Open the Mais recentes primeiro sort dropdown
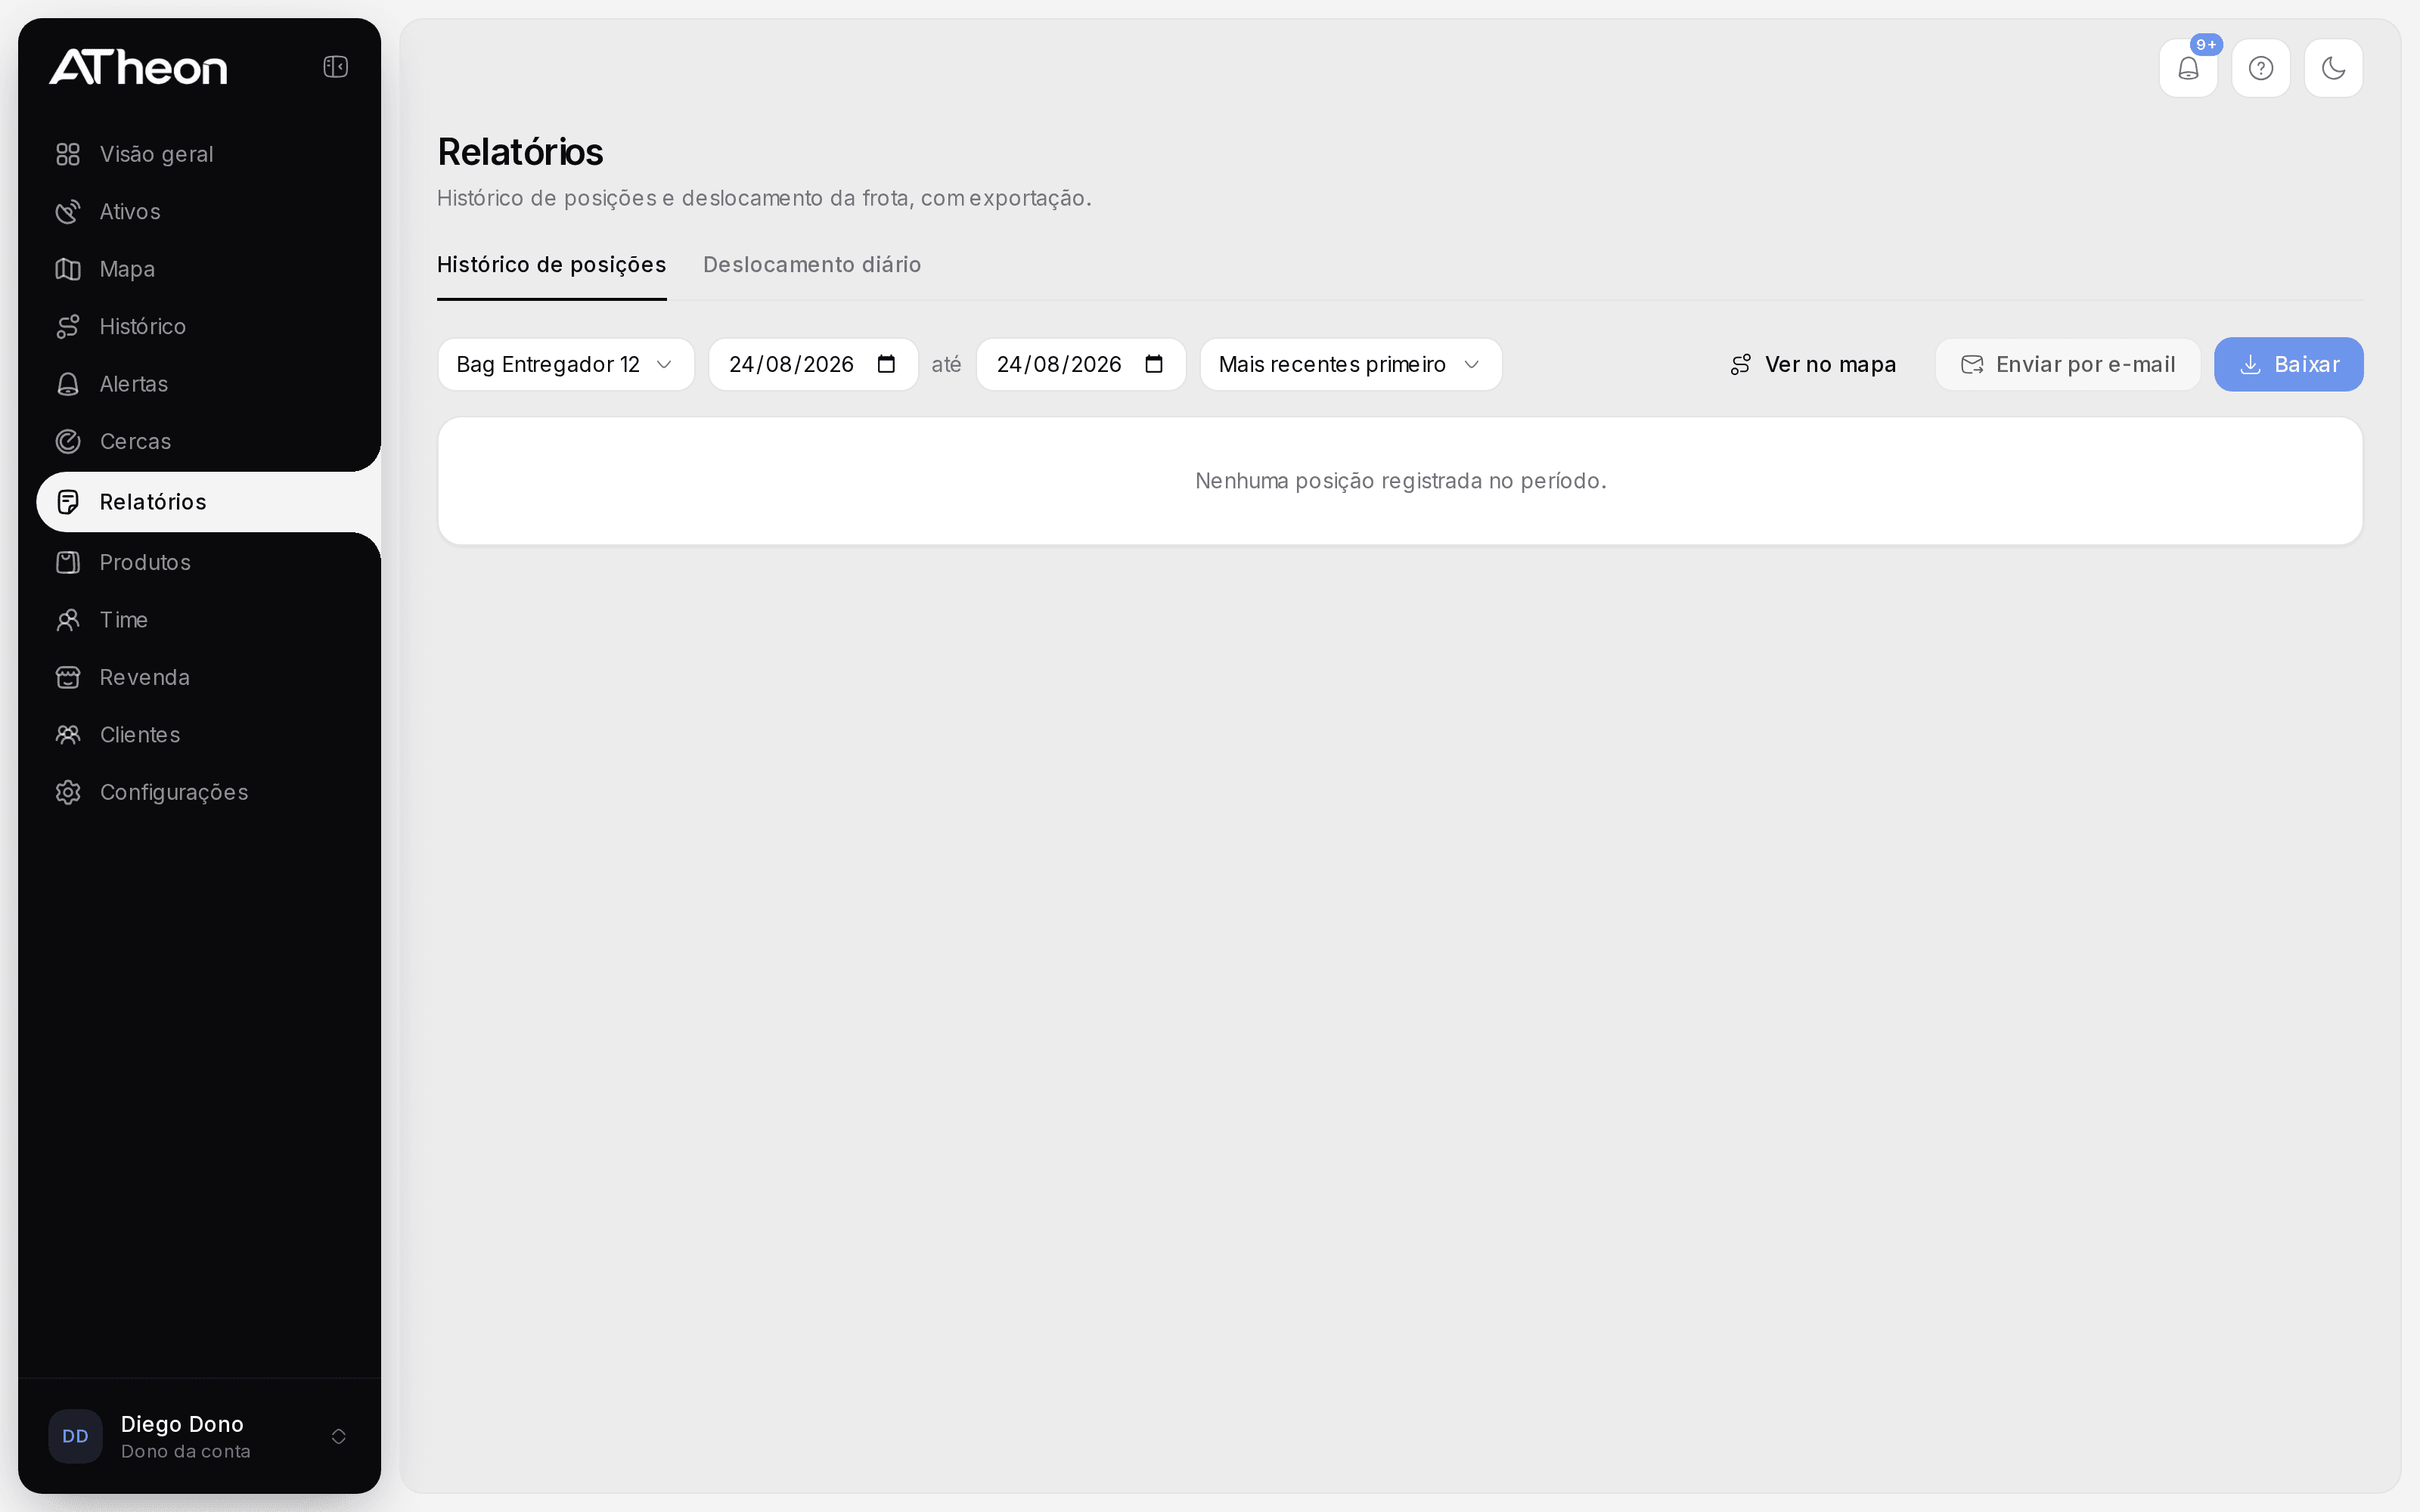 (1351, 364)
